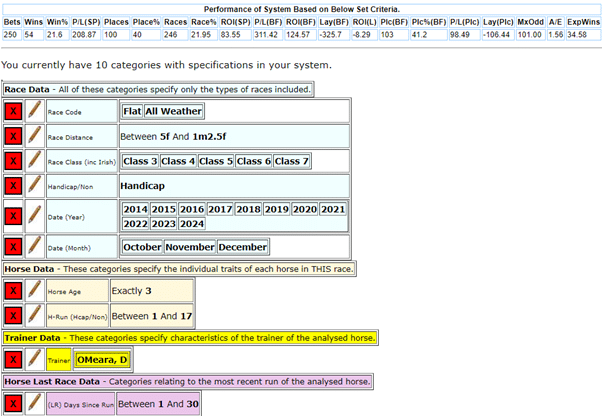Click the A/E value 1.56
Viewport: 602px width, 416px height.
pyautogui.click(x=556, y=35)
